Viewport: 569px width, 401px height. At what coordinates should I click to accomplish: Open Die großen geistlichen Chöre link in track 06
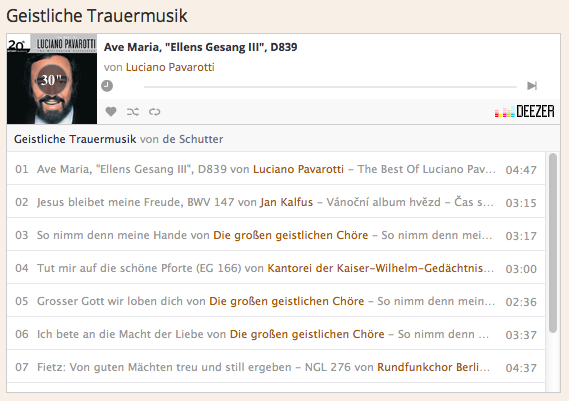pos(307,334)
